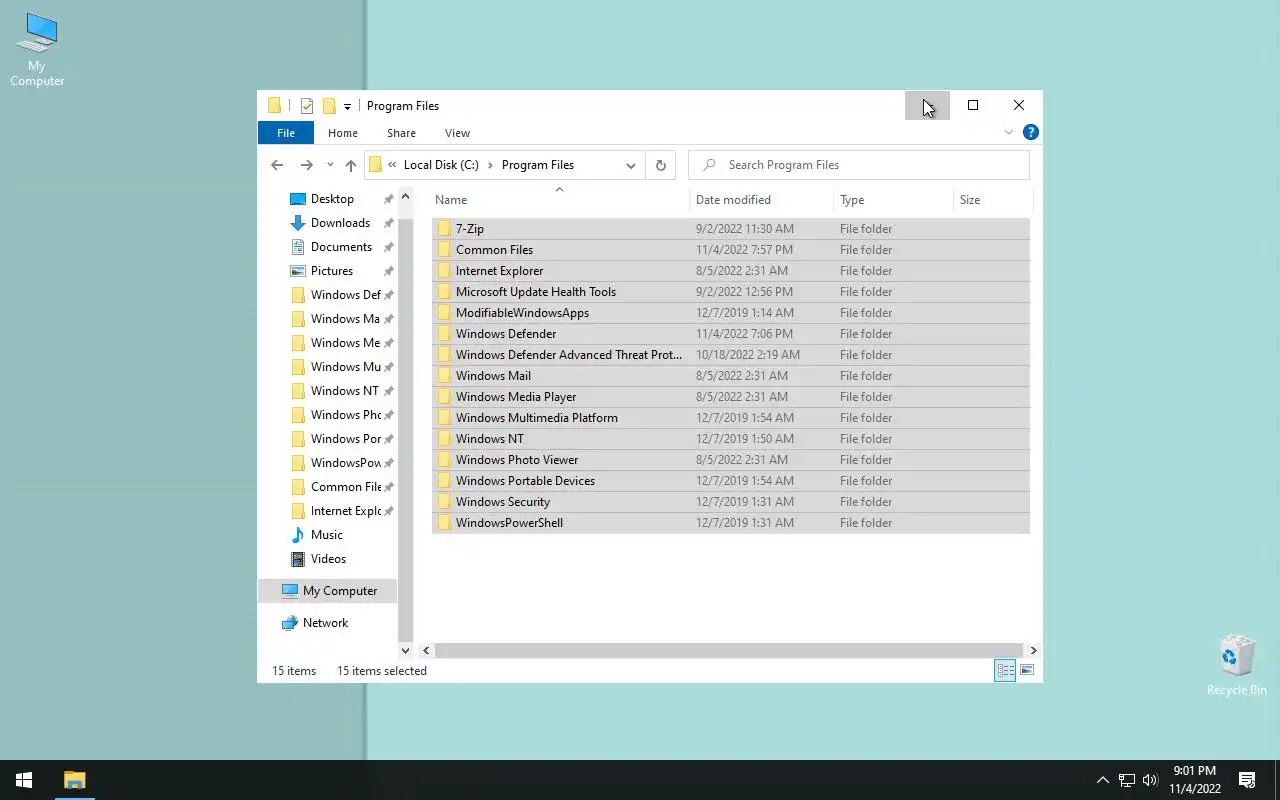This screenshot has width=1280, height=800.
Task: Open the volume tray icon
Action: (x=1150, y=780)
